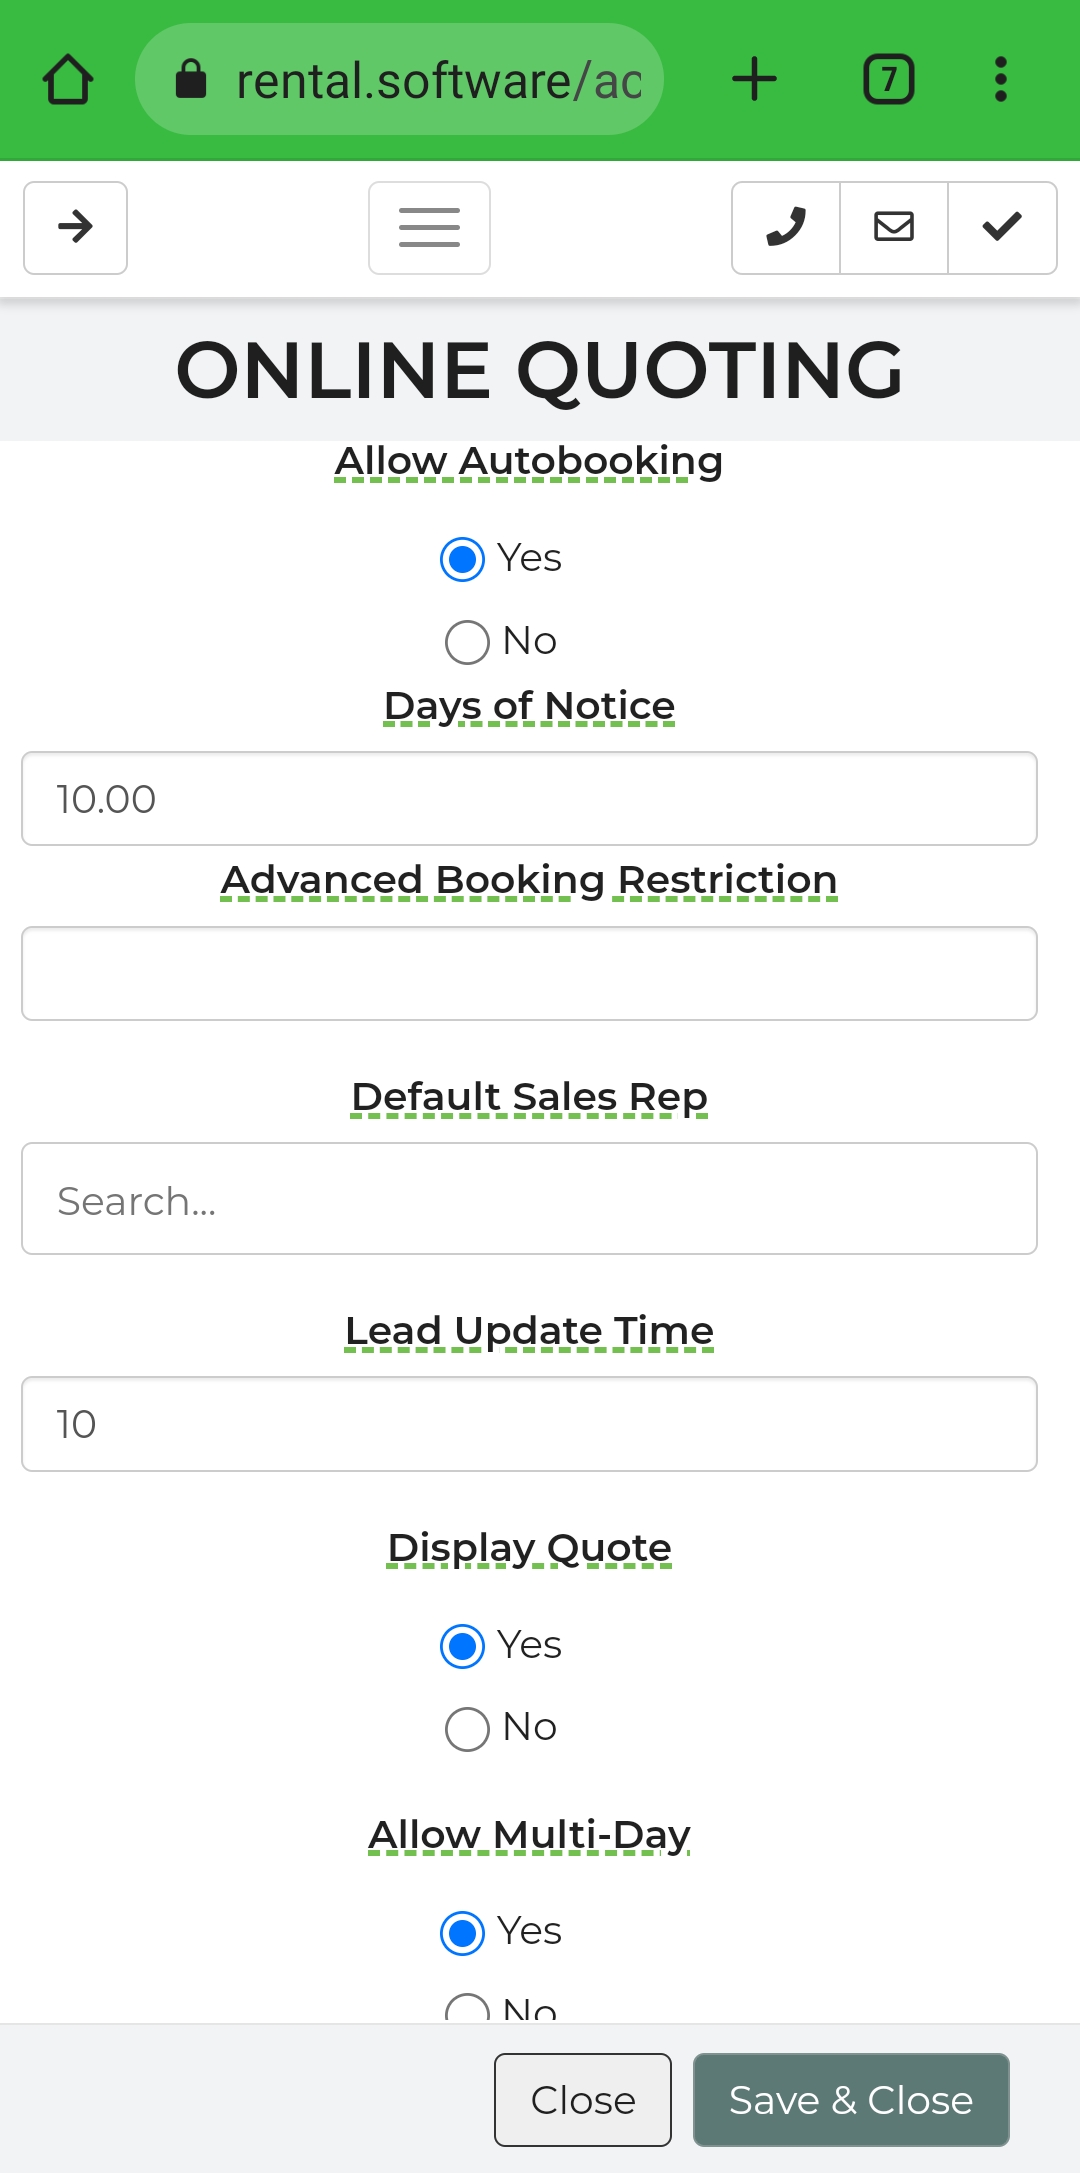1080x2173 pixels.
Task: Click the right arrow button
Action: tap(76, 228)
